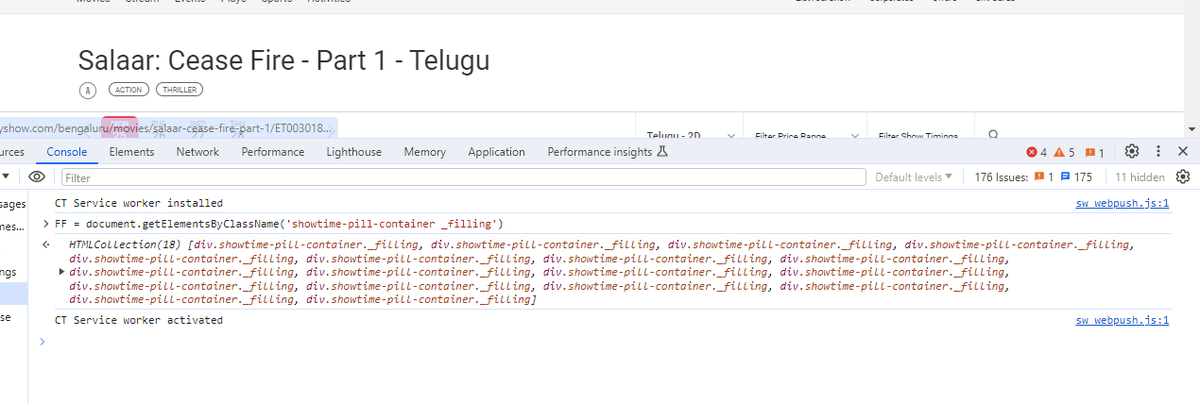This screenshot has height=404, width=1200.
Task: Open first sw_webpush.js:1 source link
Action: [1122, 203]
